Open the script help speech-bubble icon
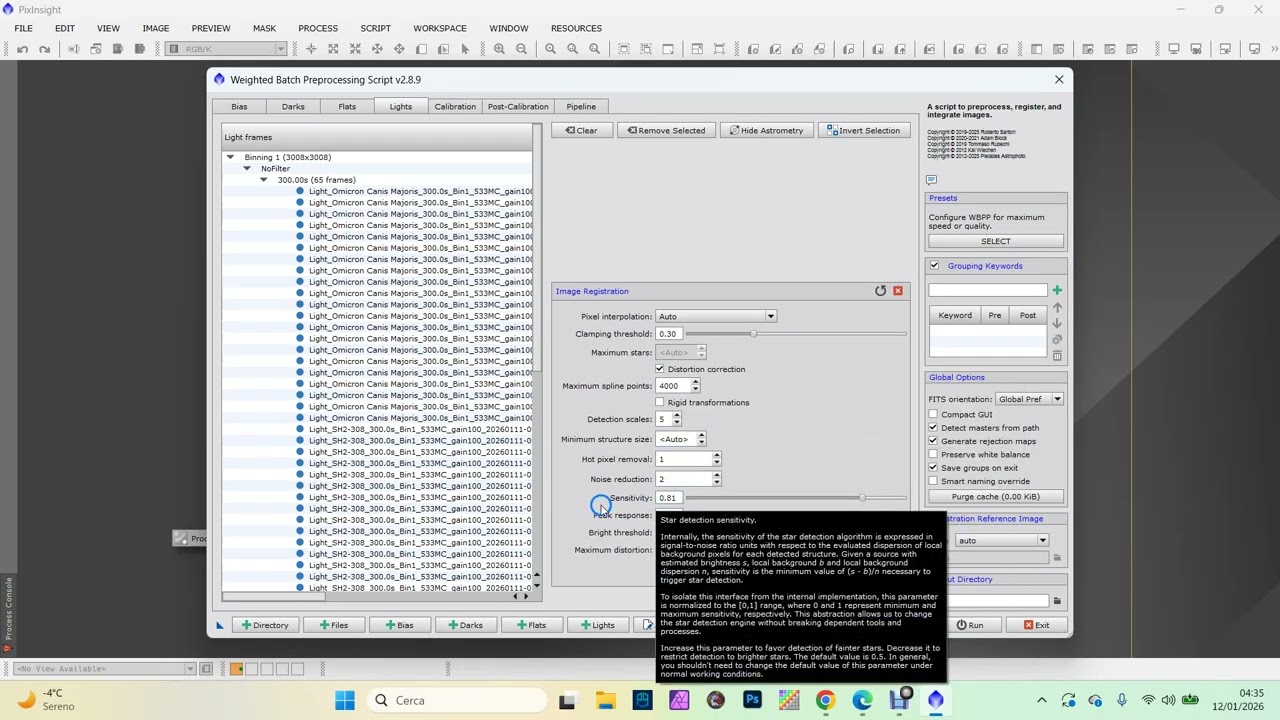 932,180
